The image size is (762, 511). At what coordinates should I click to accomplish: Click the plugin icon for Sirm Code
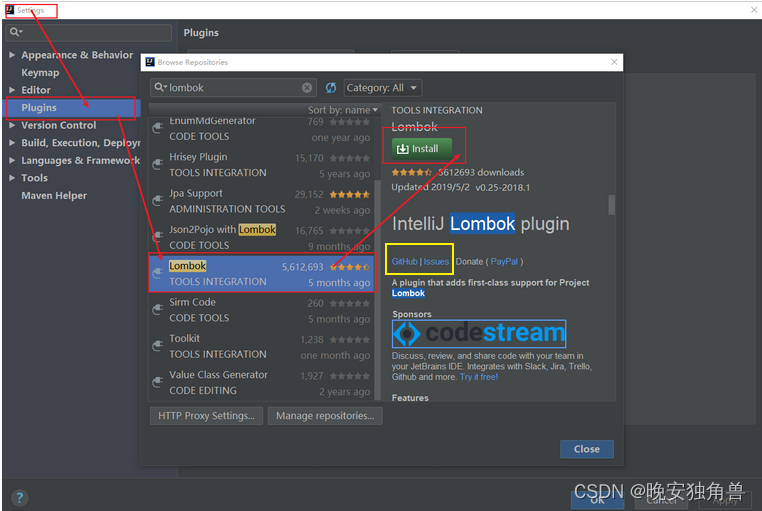(x=157, y=309)
